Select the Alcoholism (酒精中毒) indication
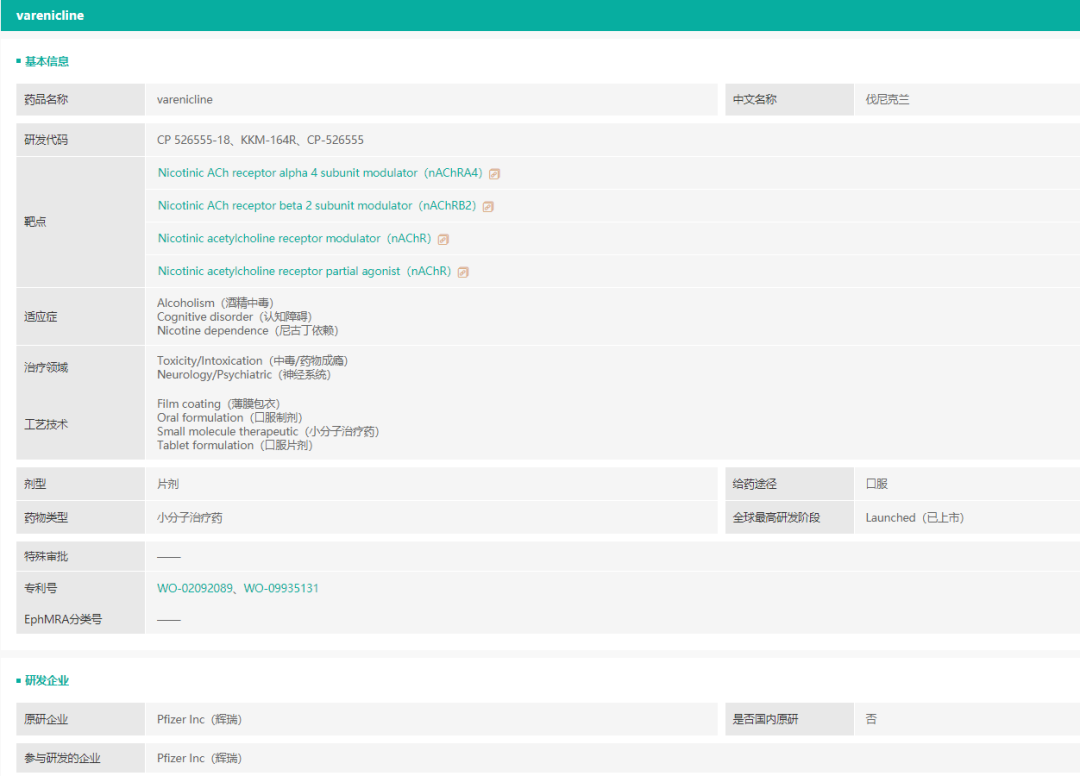 coord(215,303)
